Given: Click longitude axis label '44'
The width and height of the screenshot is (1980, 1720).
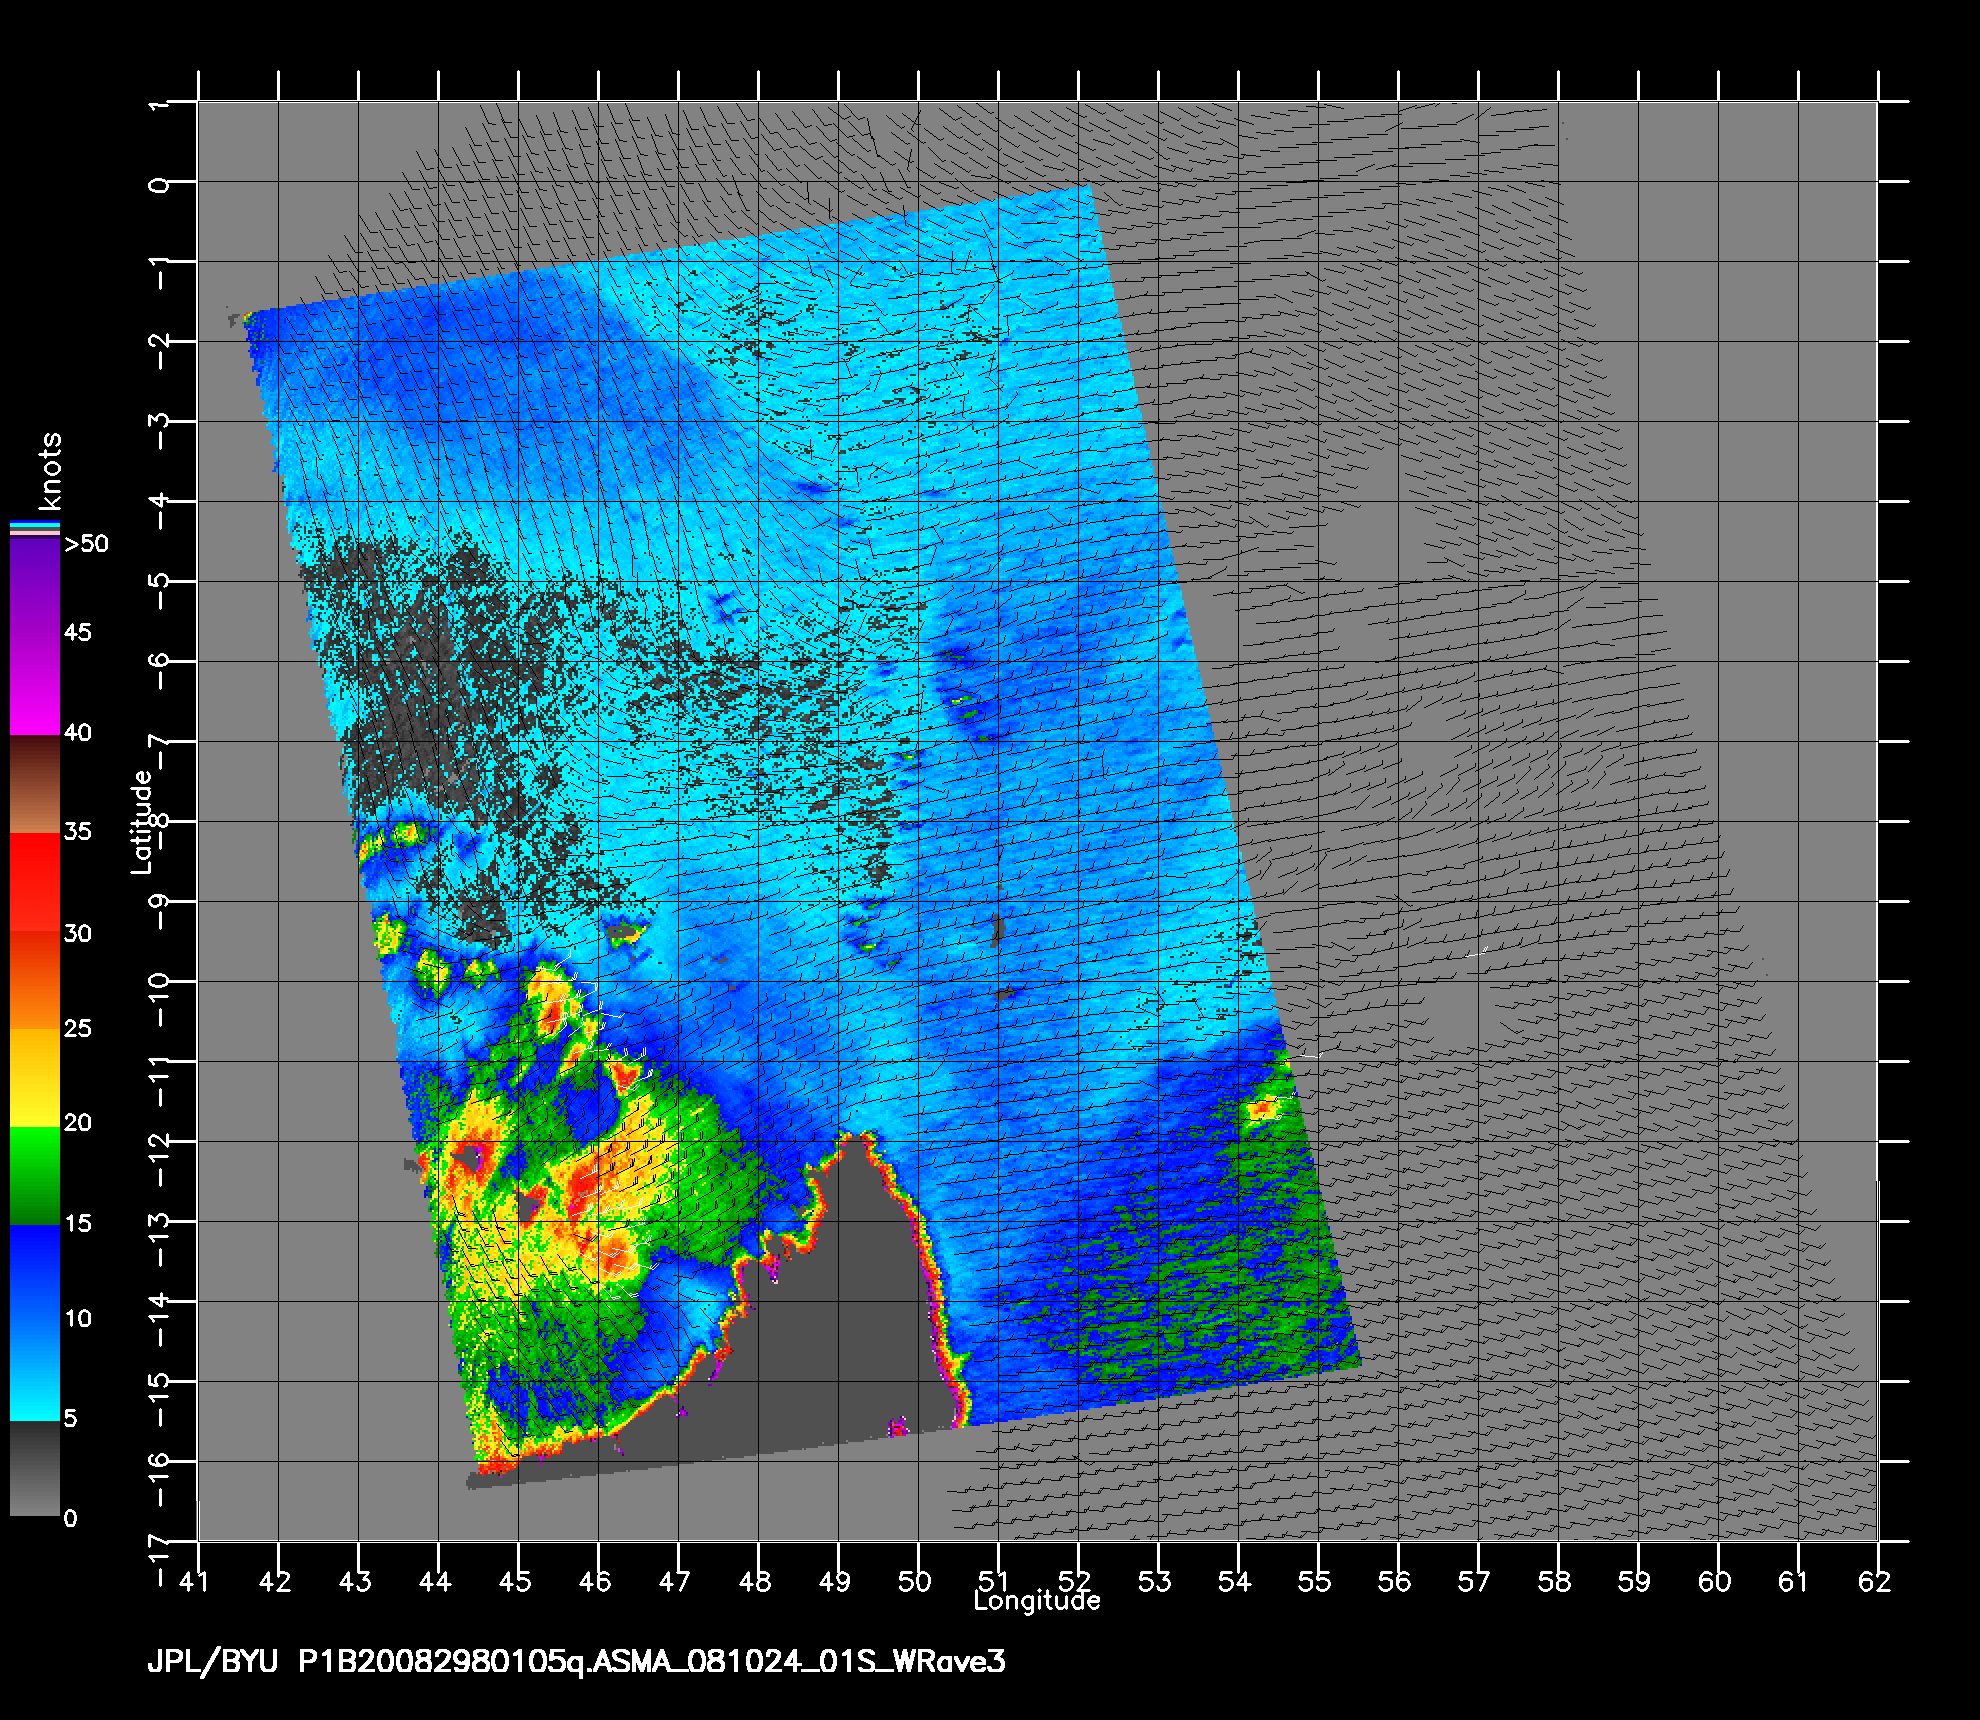Looking at the screenshot, I should coord(435,1581).
